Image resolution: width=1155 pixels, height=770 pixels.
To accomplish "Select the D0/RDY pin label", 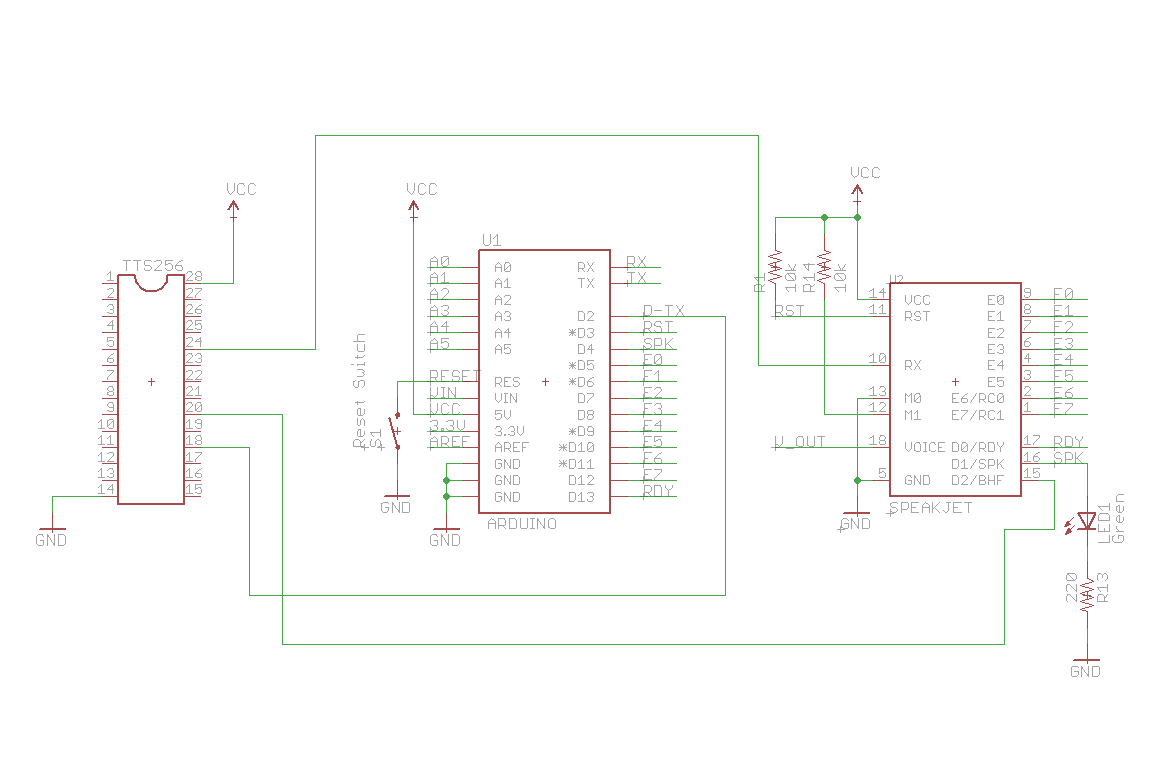I will [977, 447].
